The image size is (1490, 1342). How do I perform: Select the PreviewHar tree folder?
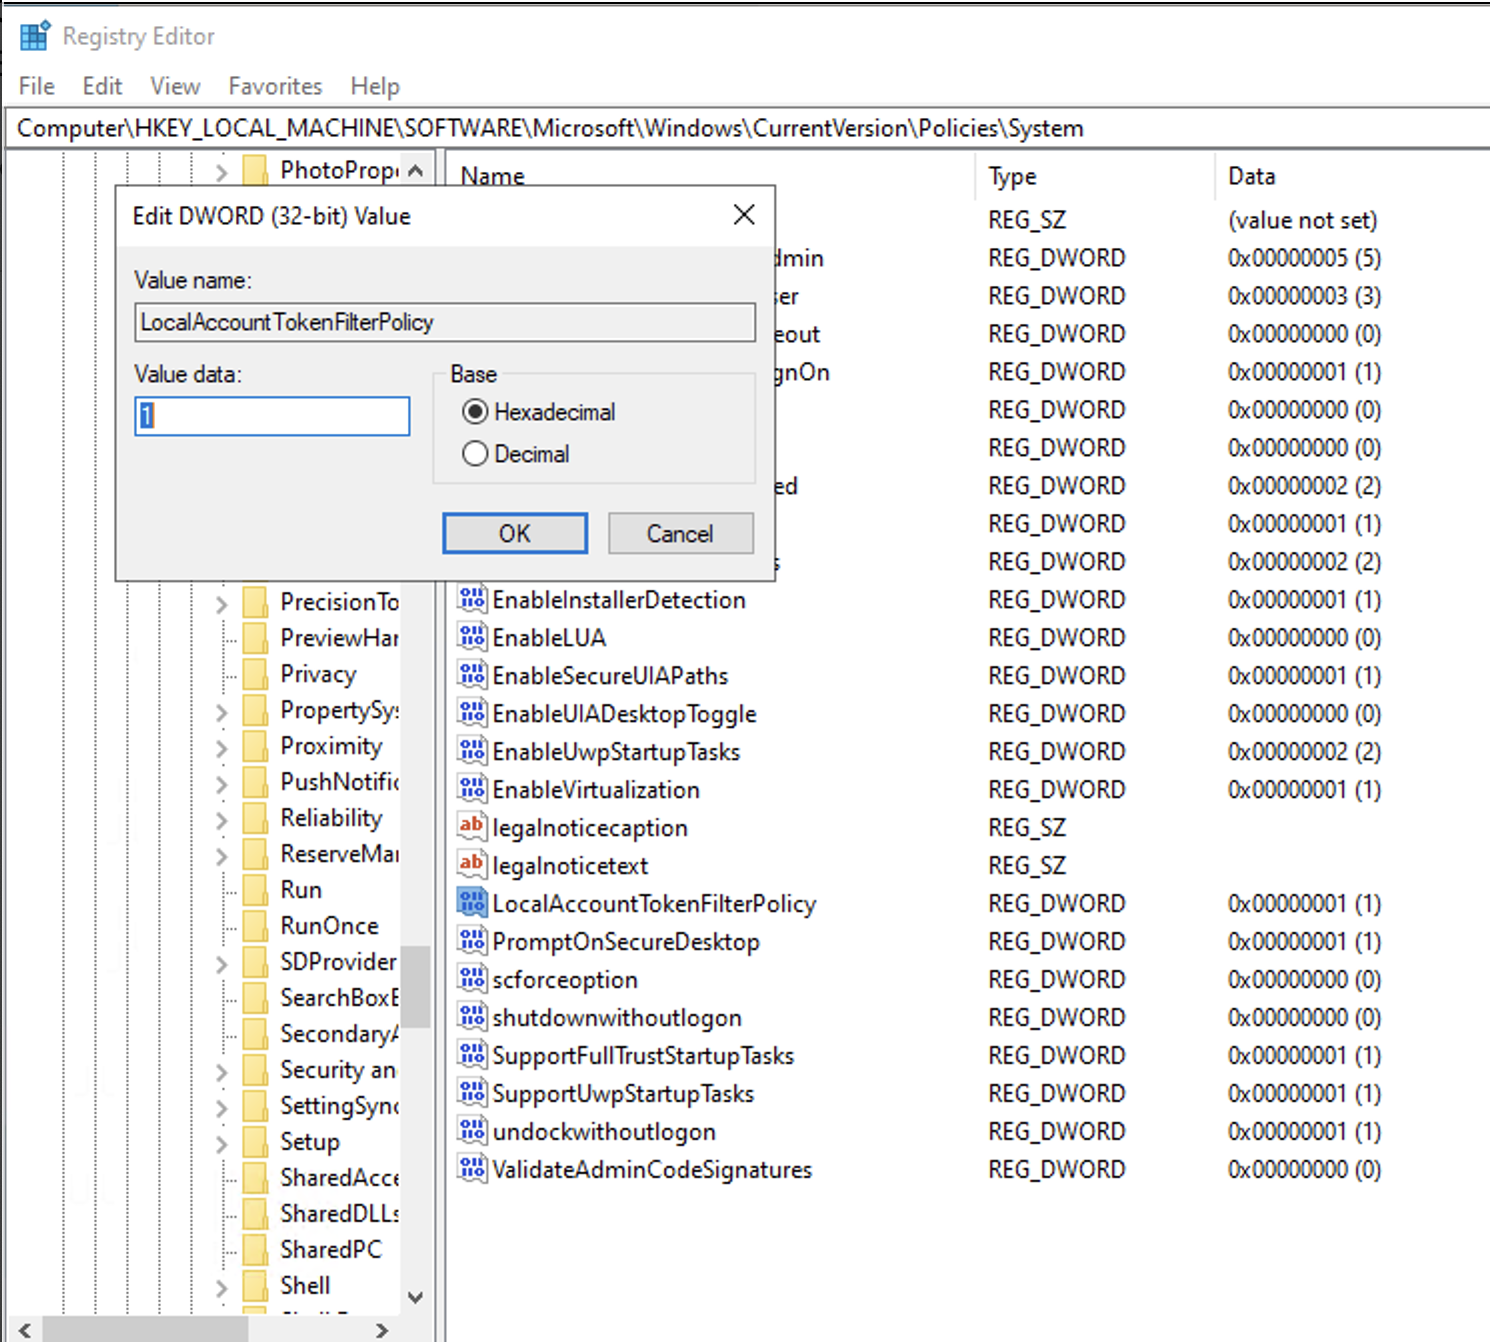coord(339,638)
